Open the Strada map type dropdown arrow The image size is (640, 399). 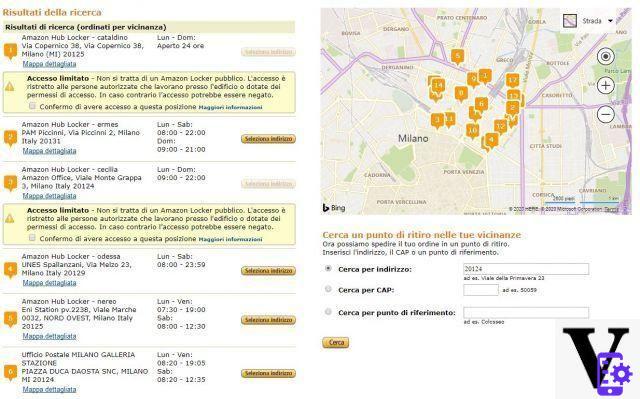click(x=611, y=21)
